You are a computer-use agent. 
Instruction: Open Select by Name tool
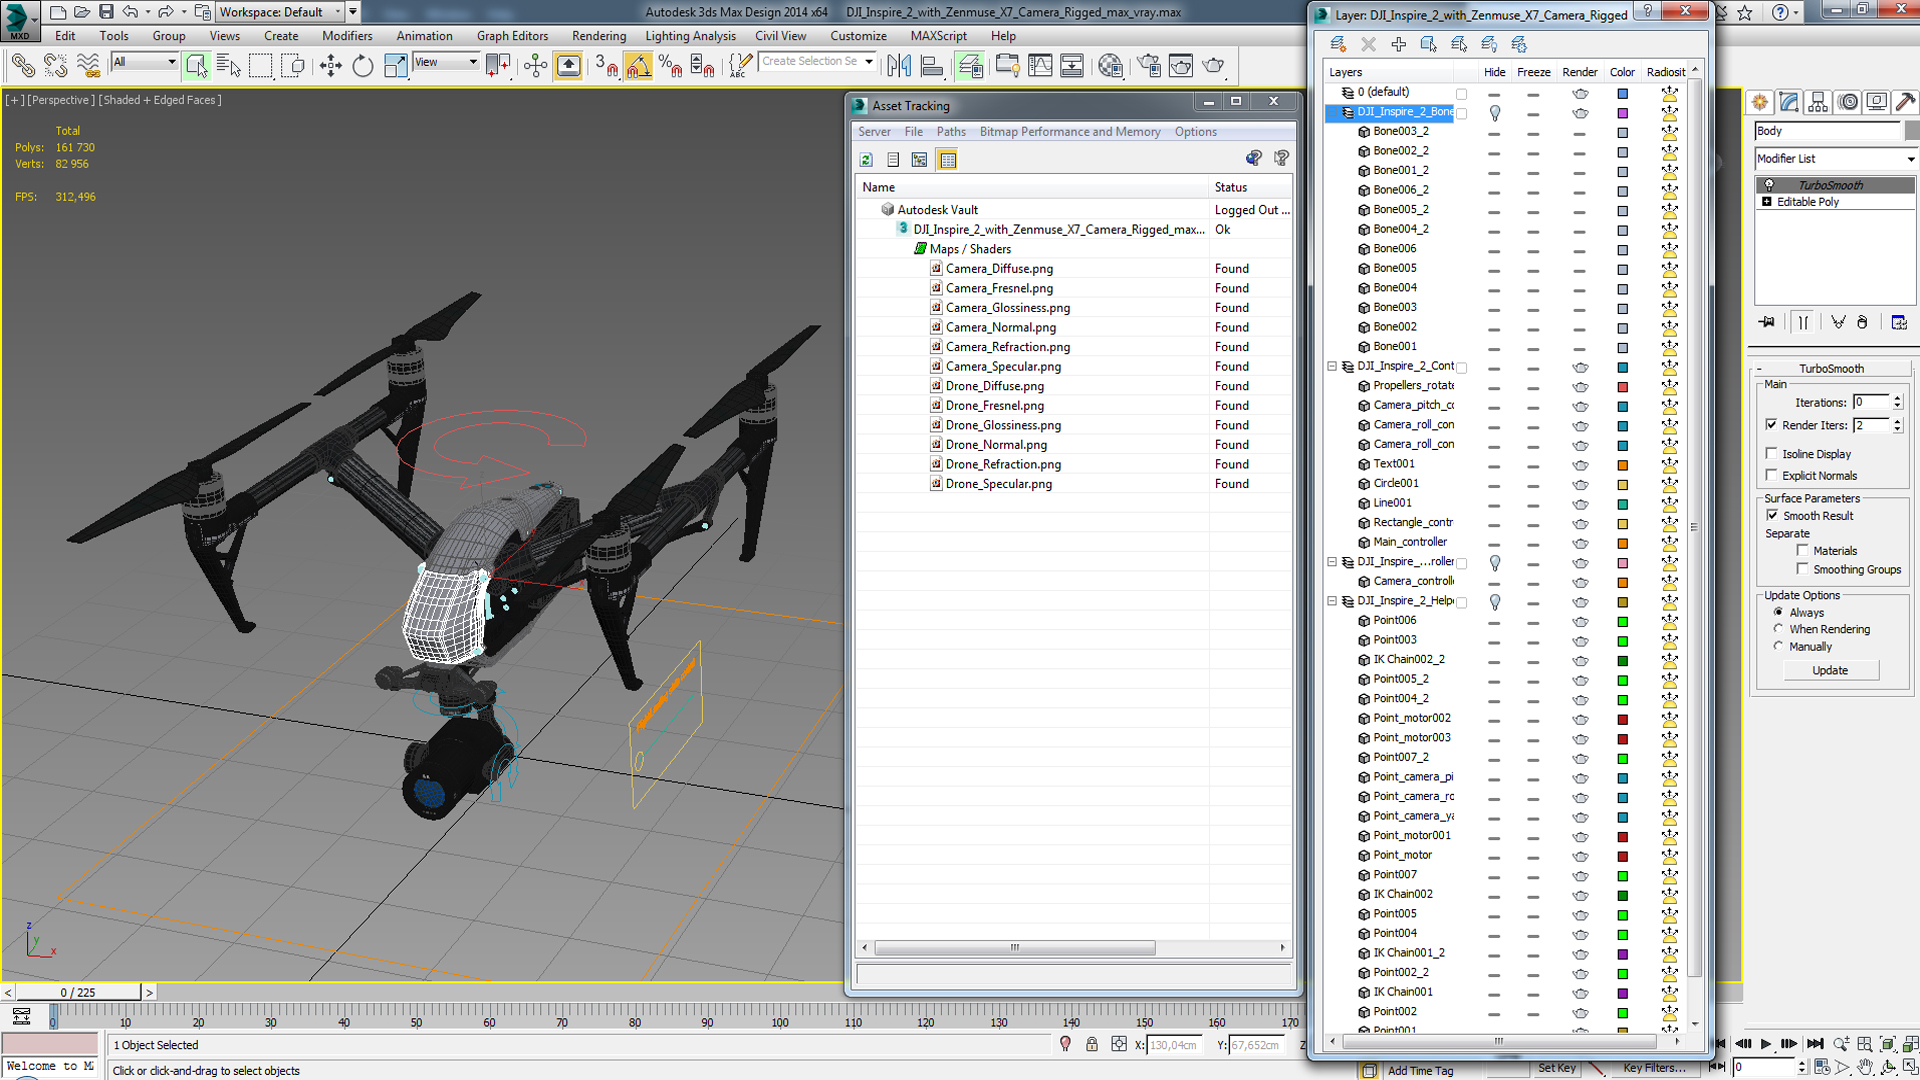(228, 66)
